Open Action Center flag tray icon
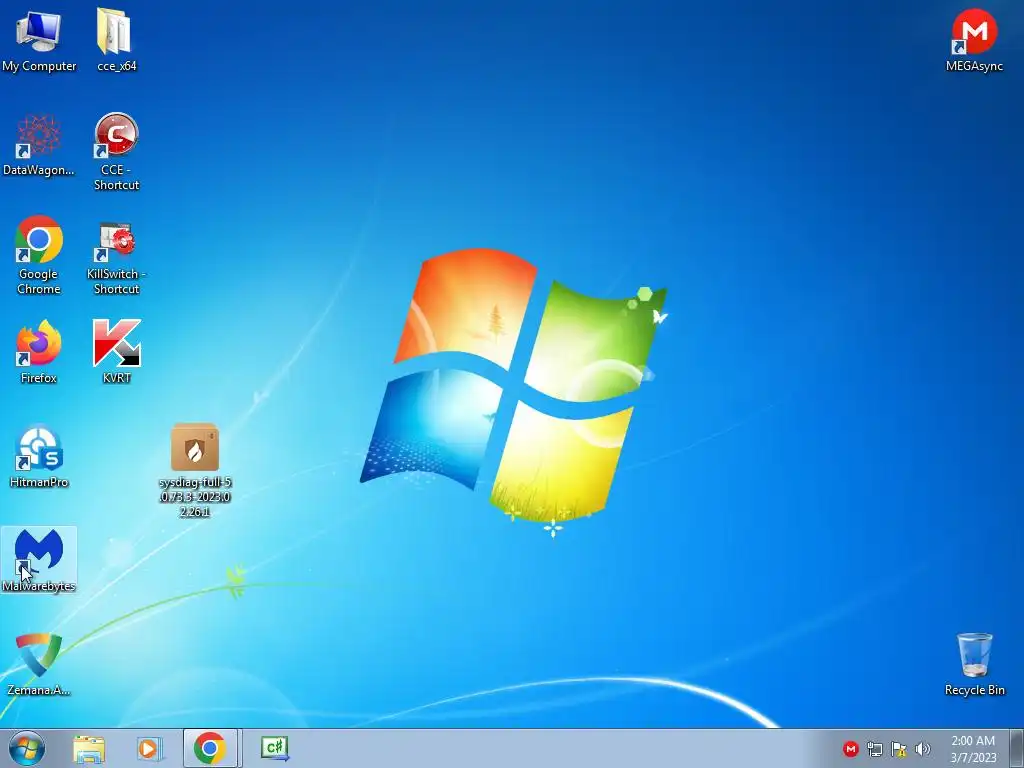The width and height of the screenshot is (1024, 768). [x=899, y=749]
